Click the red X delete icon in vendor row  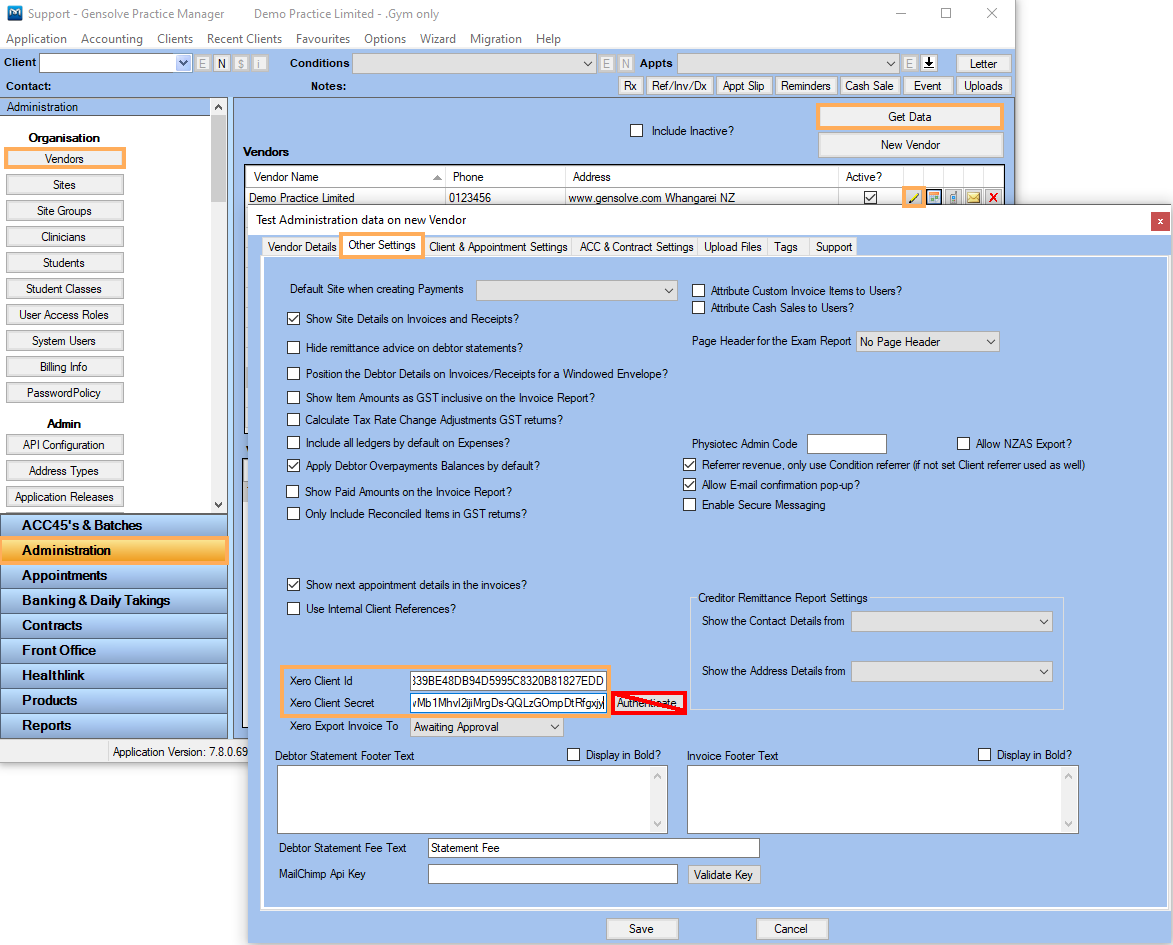(993, 198)
